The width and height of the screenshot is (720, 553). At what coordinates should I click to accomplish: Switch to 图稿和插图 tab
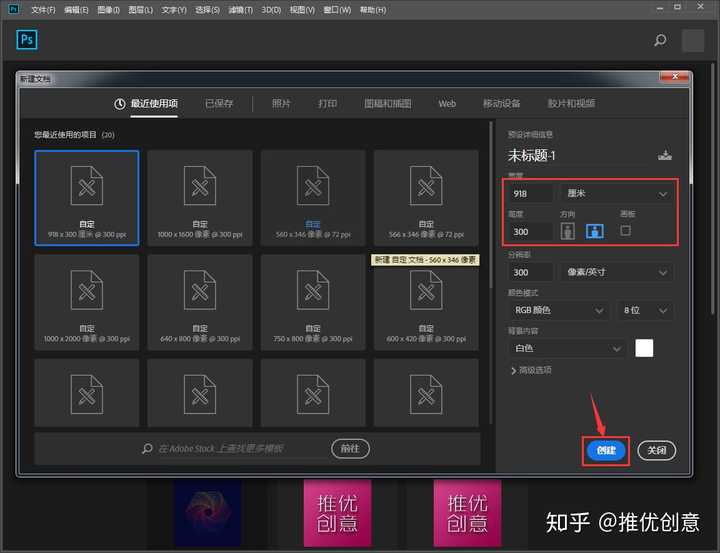point(388,104)
